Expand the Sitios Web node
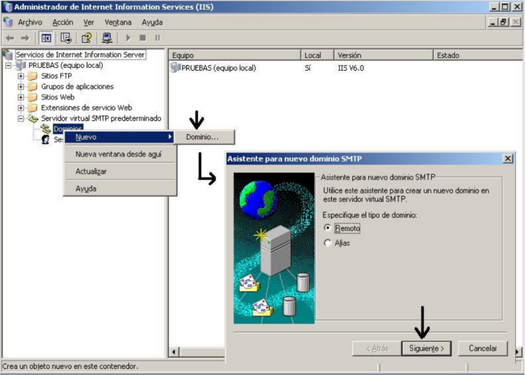Screen dimensions: 525x375 click(21, 97)
